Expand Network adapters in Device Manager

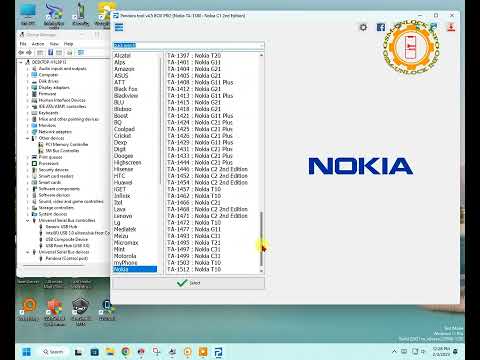(x=28, y=132)
